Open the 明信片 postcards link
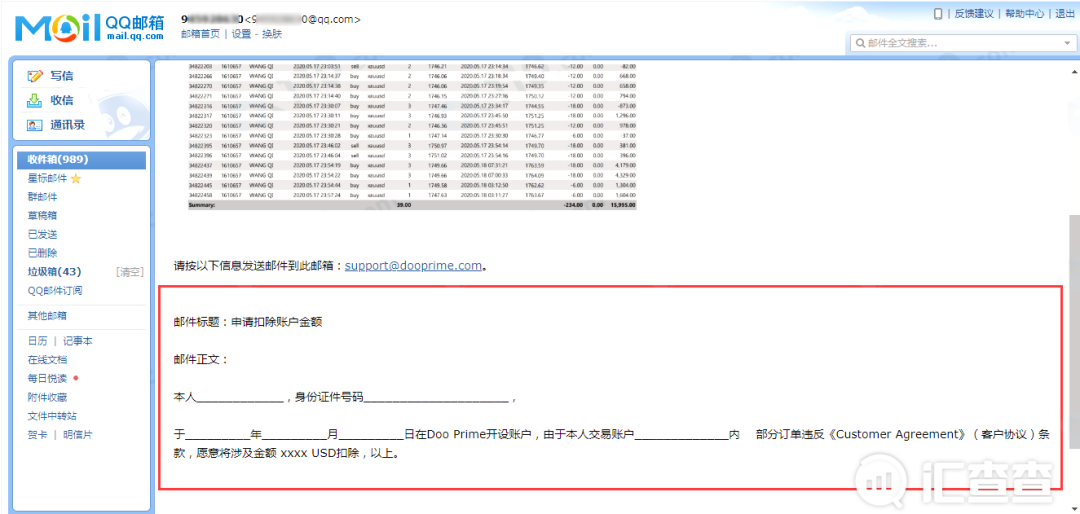The width and height of the screenshot is (1080, 514). coord(78,435)
